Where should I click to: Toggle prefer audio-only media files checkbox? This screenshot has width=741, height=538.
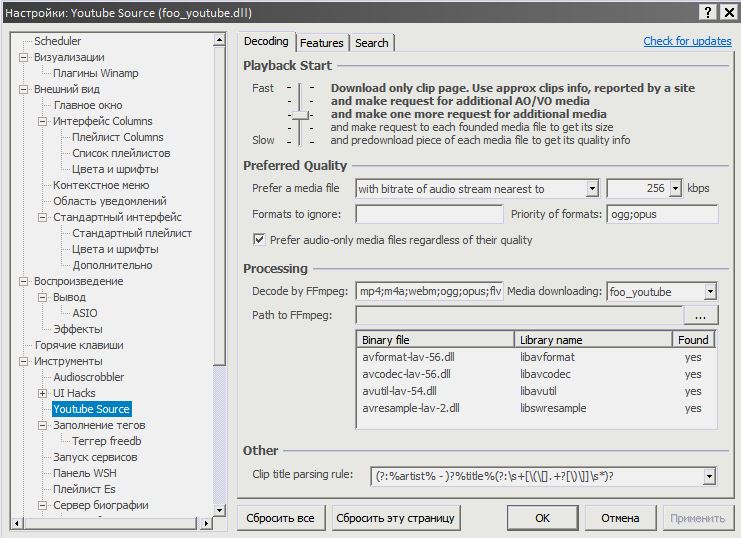point(259,240)
